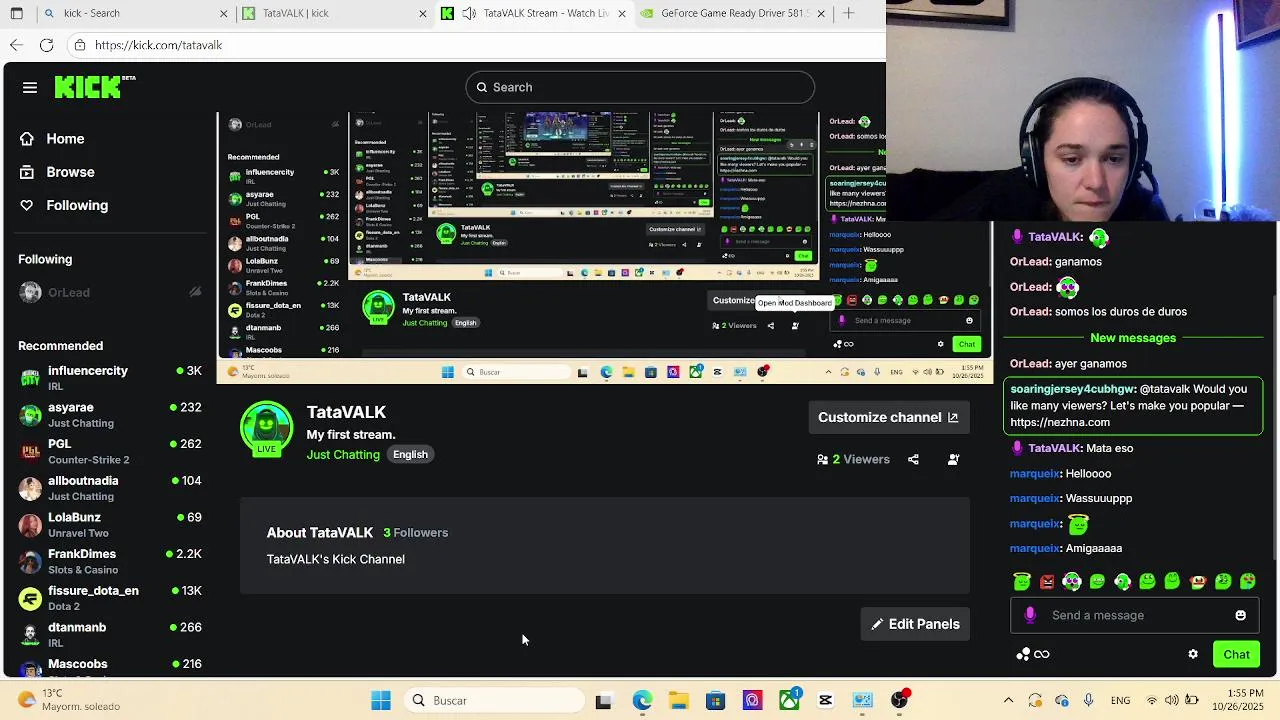
Task: Click the stream preview thumbnail
Action: coord(605,248)
